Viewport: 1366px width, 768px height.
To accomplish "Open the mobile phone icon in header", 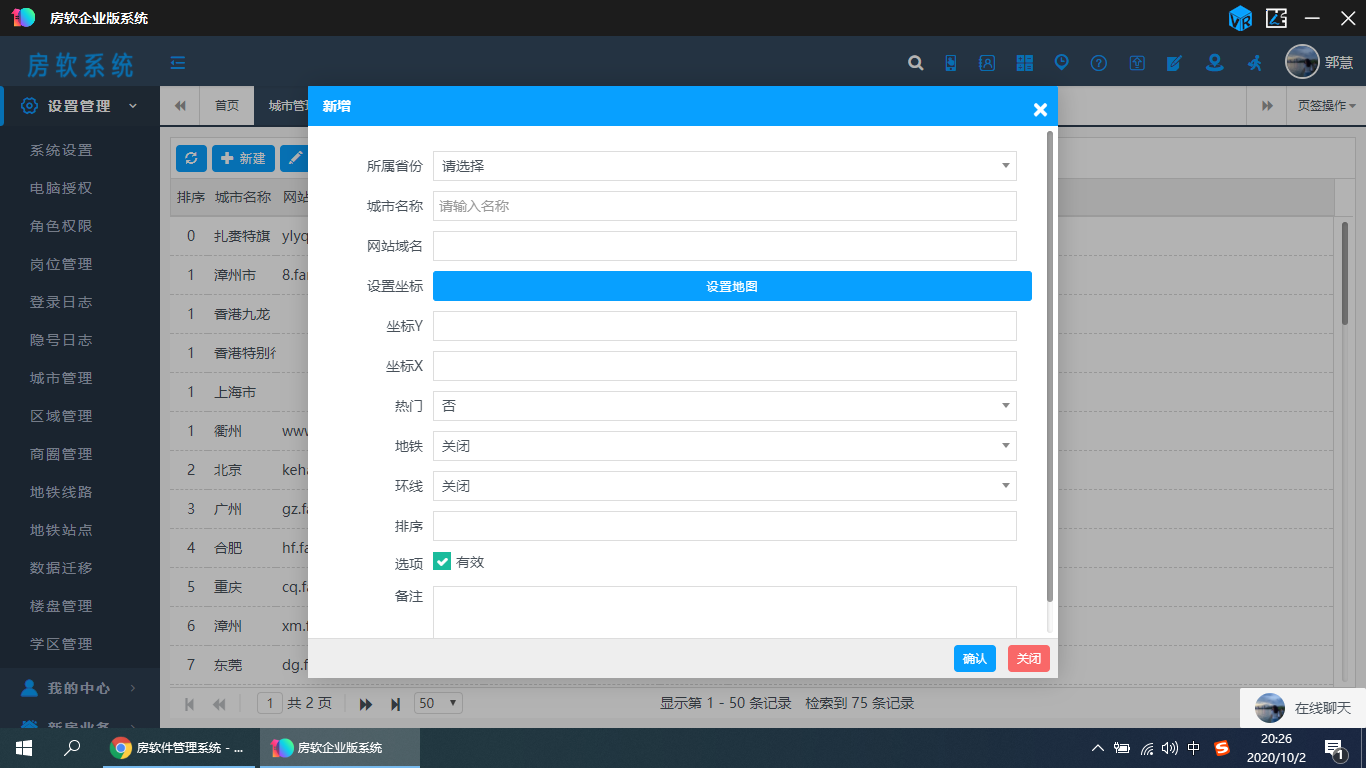I will pos(951,63).
